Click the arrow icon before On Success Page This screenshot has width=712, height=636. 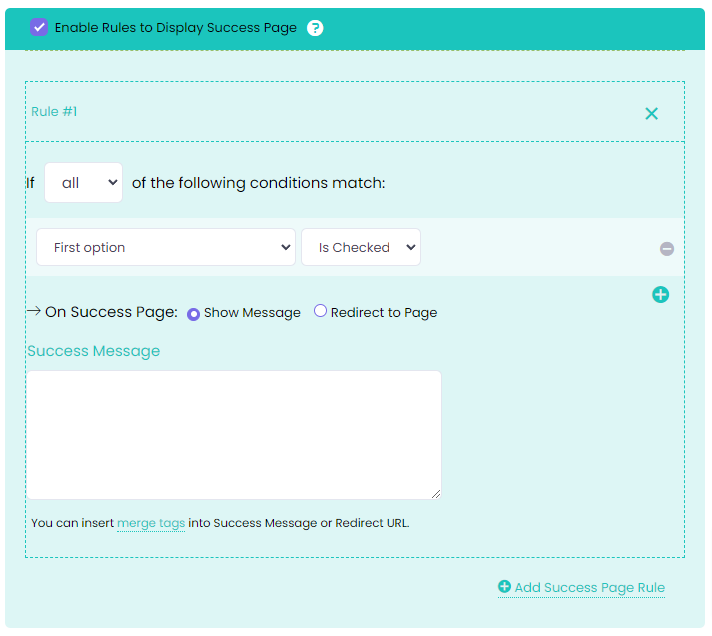click(33, 312)
